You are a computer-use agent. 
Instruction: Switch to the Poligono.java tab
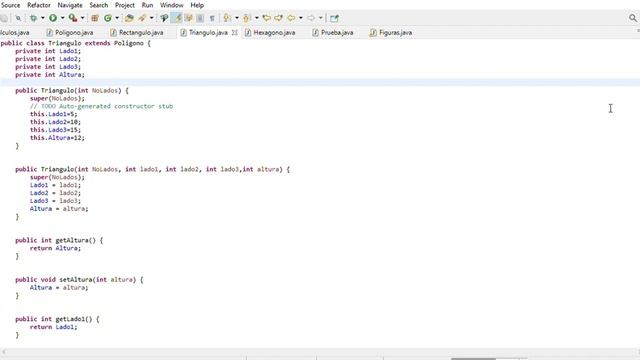click(70, 32)
